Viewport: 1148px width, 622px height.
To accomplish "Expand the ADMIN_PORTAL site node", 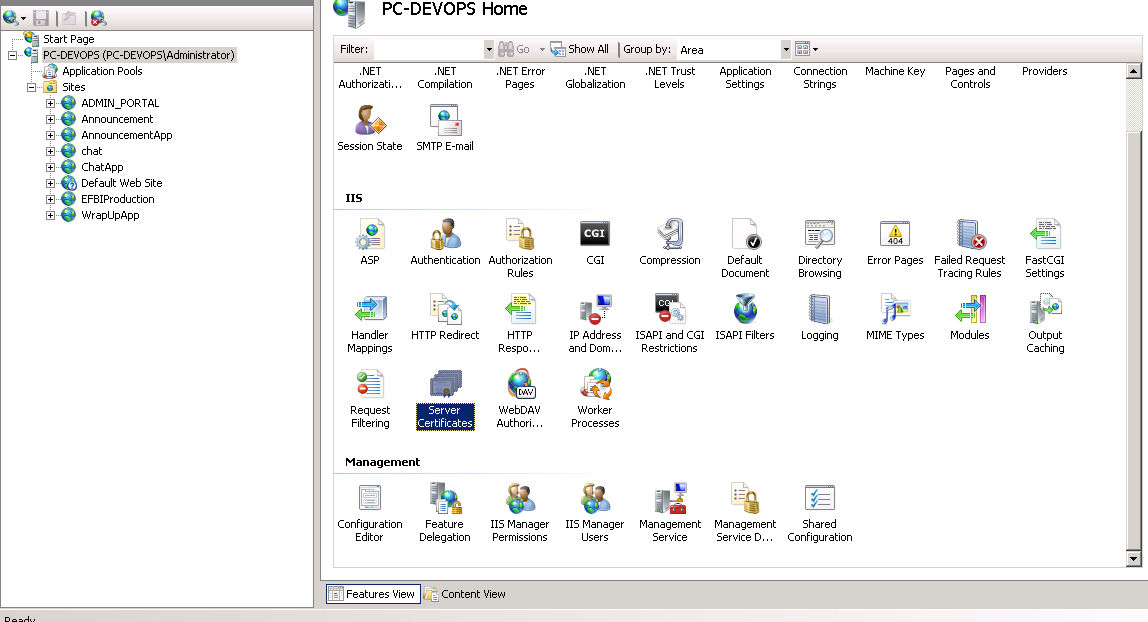I will click(51, 103).
